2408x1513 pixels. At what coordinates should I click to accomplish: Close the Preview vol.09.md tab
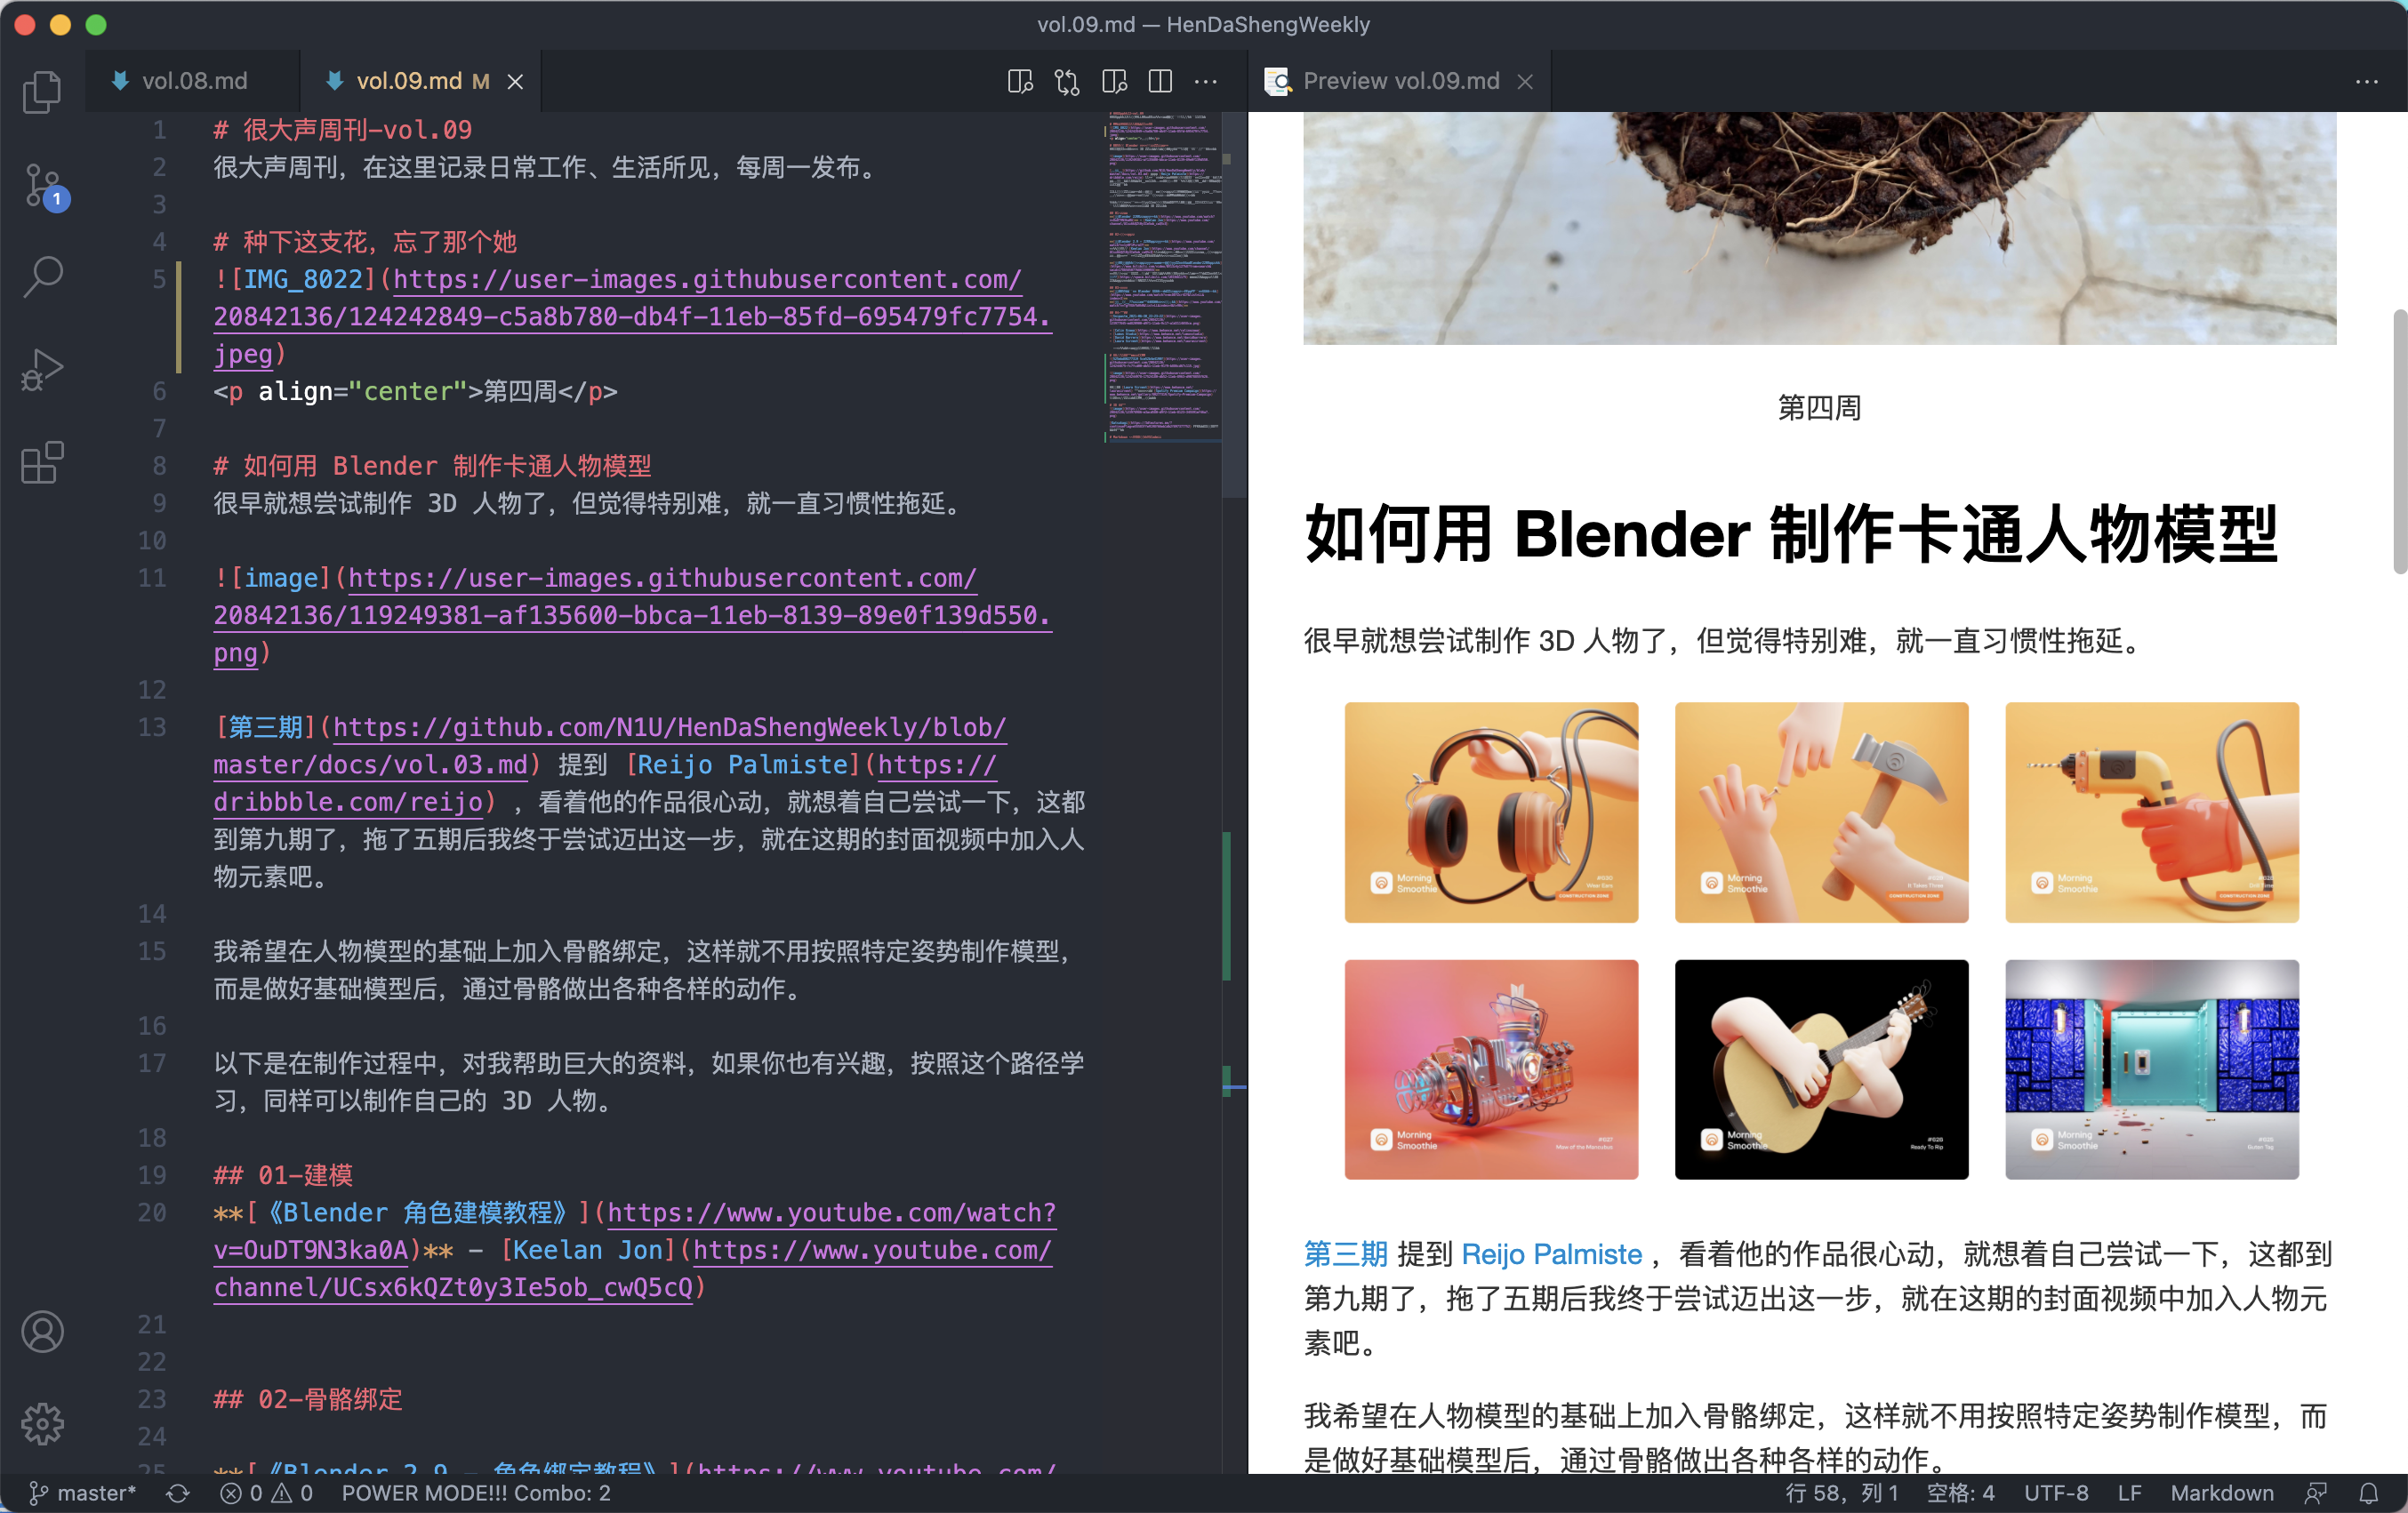point(1525,81)
